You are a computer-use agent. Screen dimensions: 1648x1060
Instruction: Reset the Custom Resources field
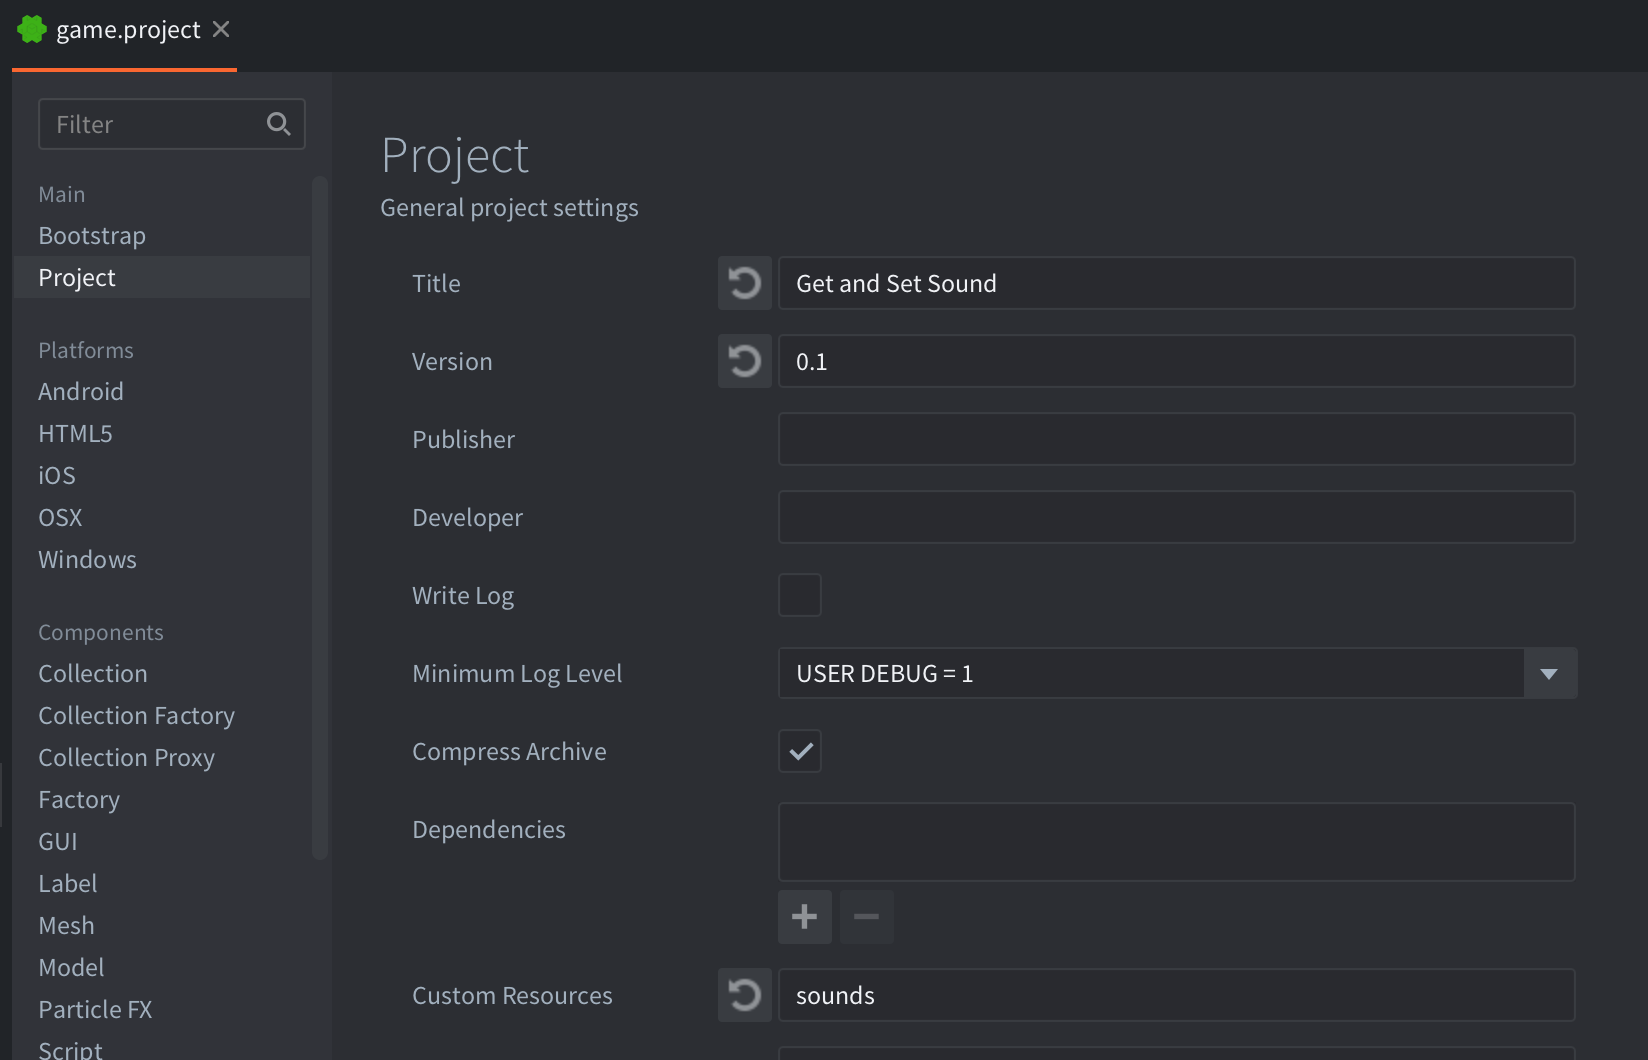[744, 995]
